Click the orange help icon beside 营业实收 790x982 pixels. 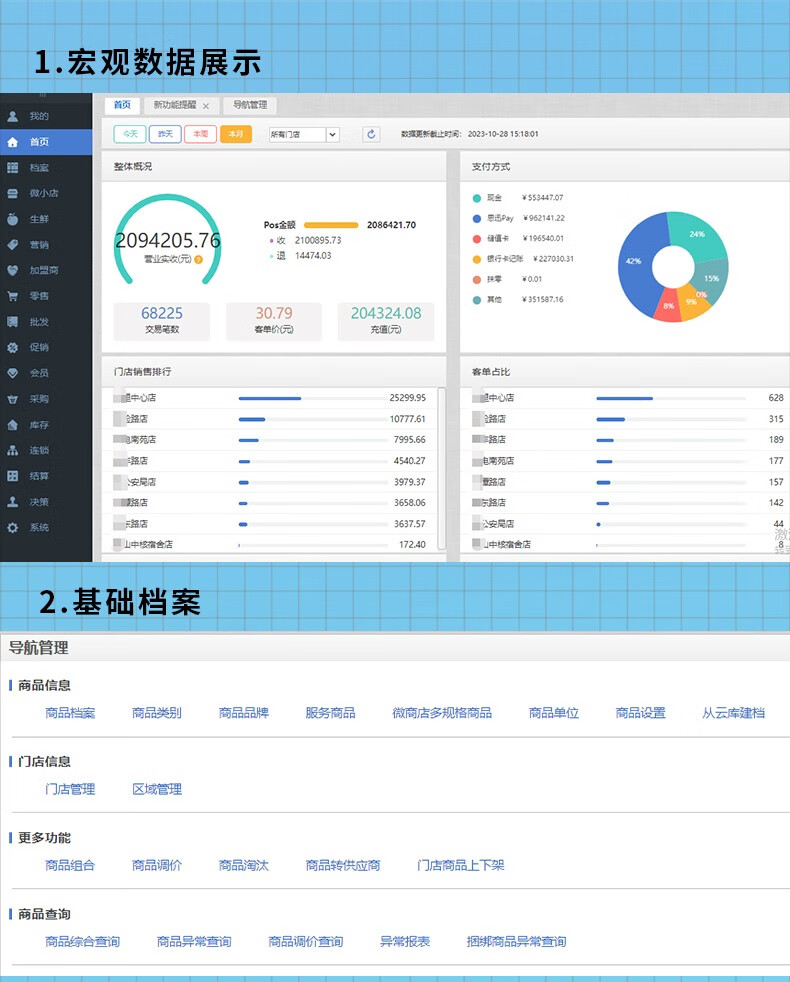[x=199, y=260]
